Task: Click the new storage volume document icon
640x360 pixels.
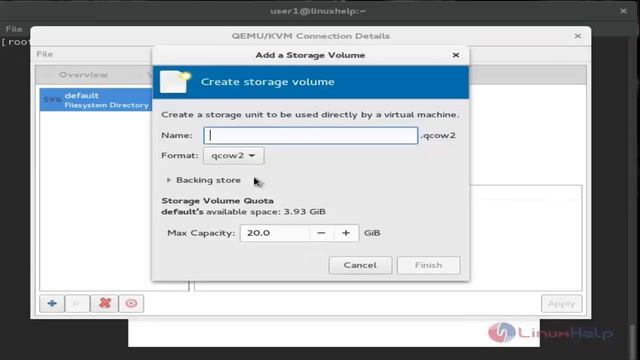Action: (x=175, y=82)
